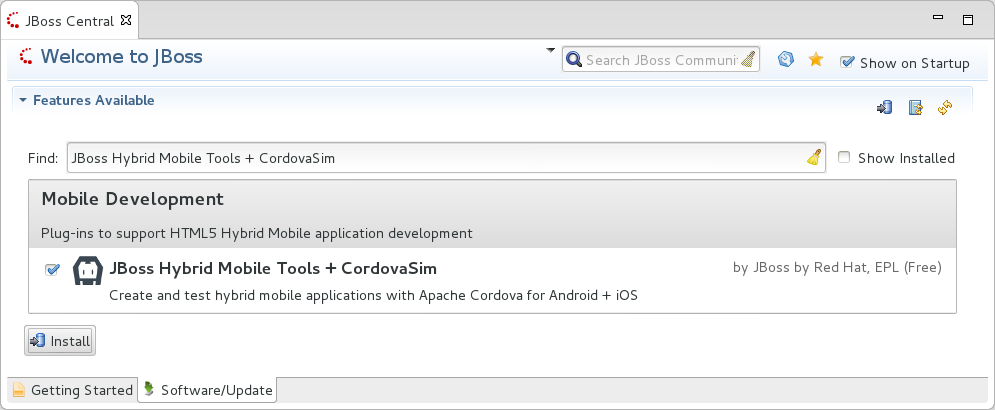This screenshot has height=410, width=995.
Task: Collapse the Features Available section
Action: coord(23,100)
